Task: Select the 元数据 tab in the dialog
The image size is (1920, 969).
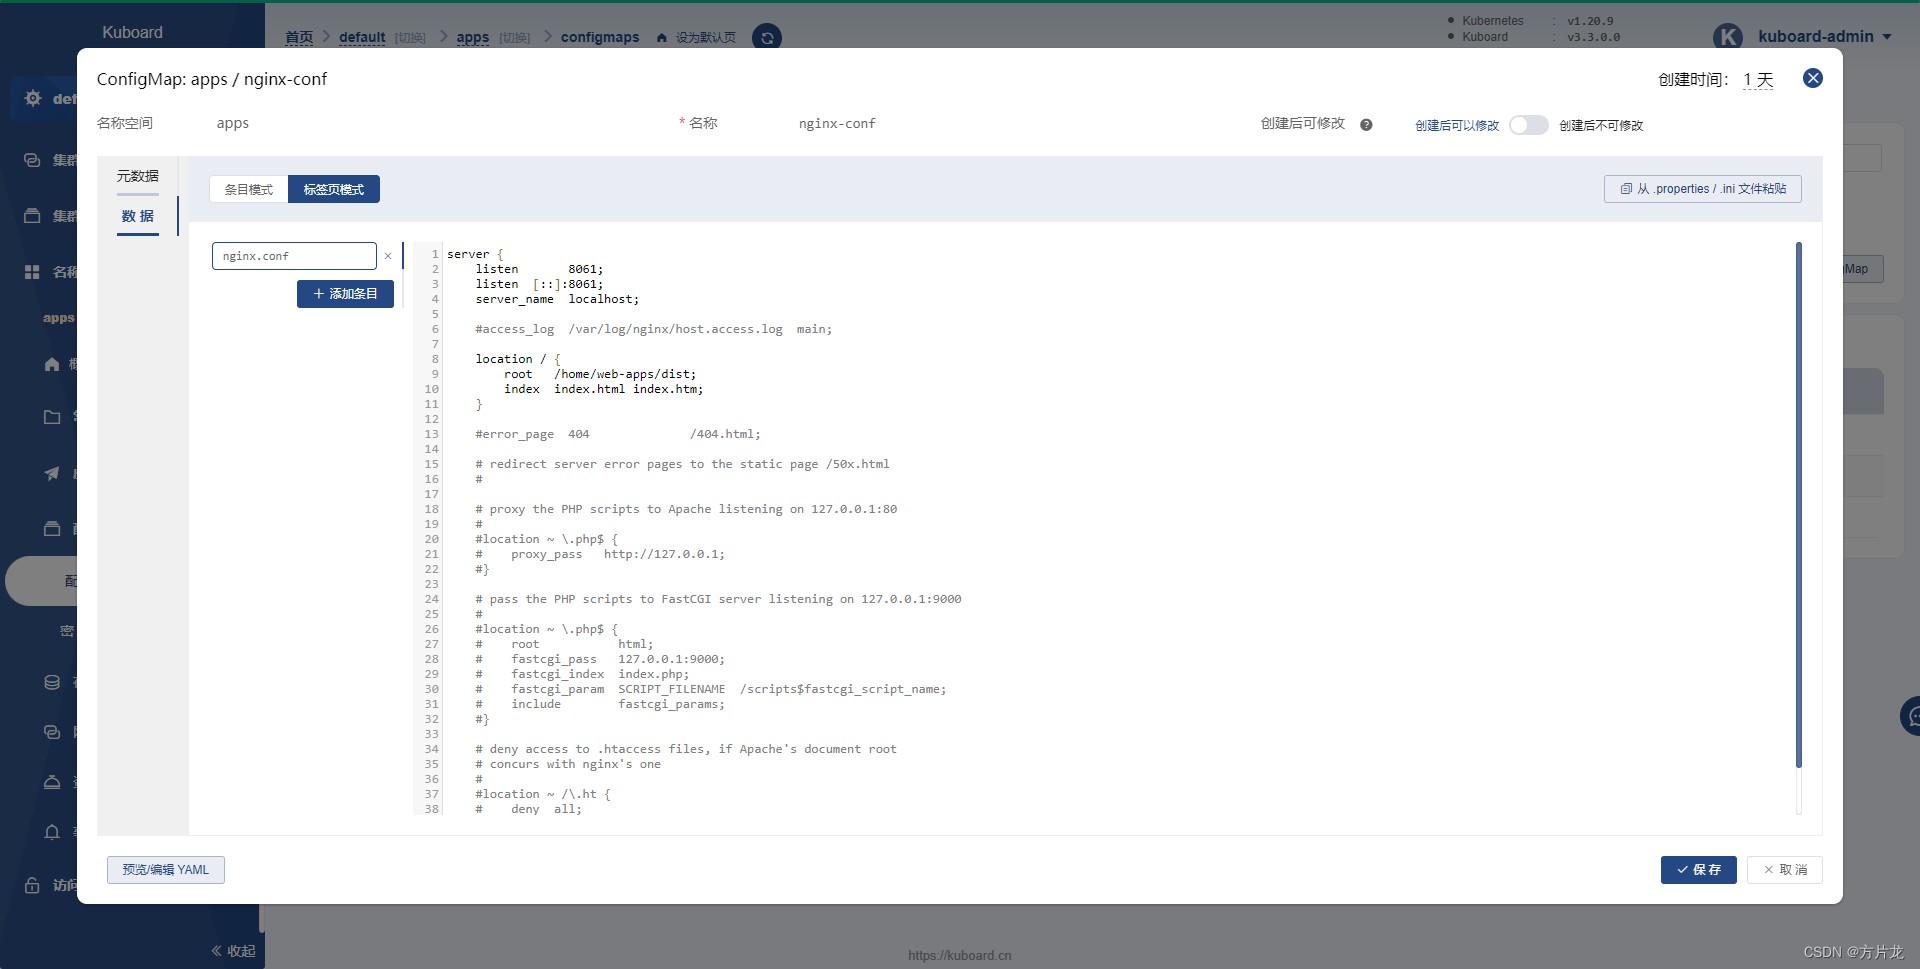Action: point(137,175)
